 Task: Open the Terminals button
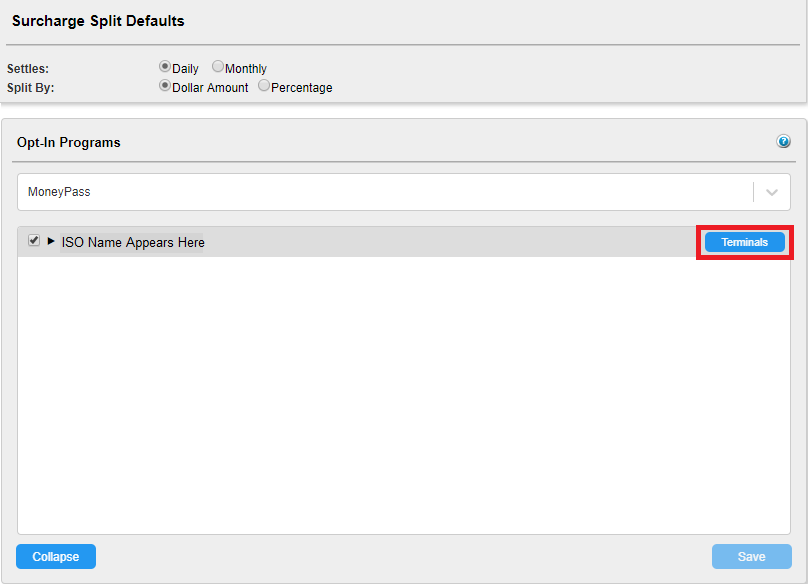coord(745,242)
